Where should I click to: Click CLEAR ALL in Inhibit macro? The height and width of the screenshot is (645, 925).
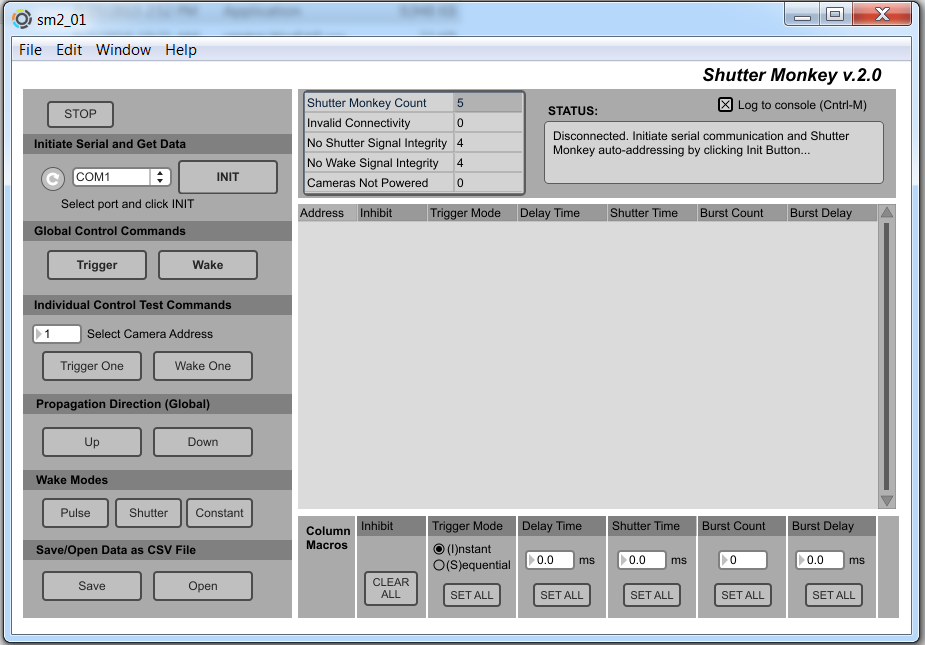click(x=391, y=588)
